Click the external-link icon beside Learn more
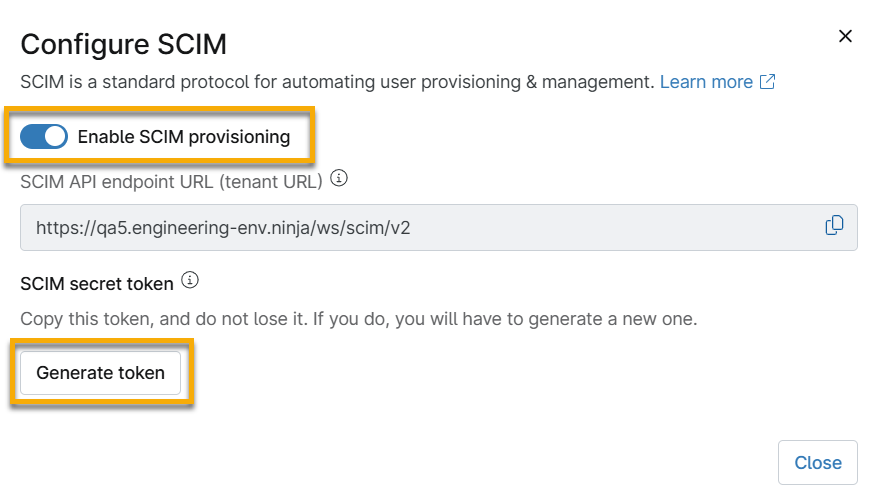The height and width of the screenshot is (503, 879). click(768, 82)
